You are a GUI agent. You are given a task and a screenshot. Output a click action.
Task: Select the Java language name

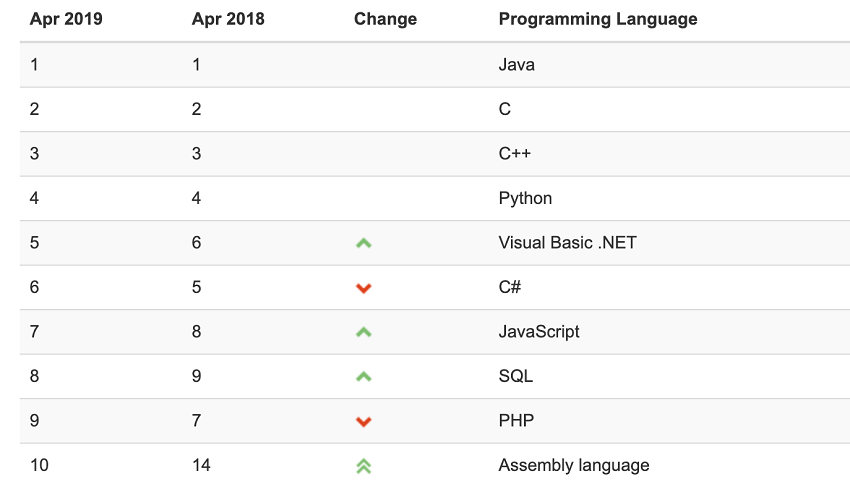(516, 65)
